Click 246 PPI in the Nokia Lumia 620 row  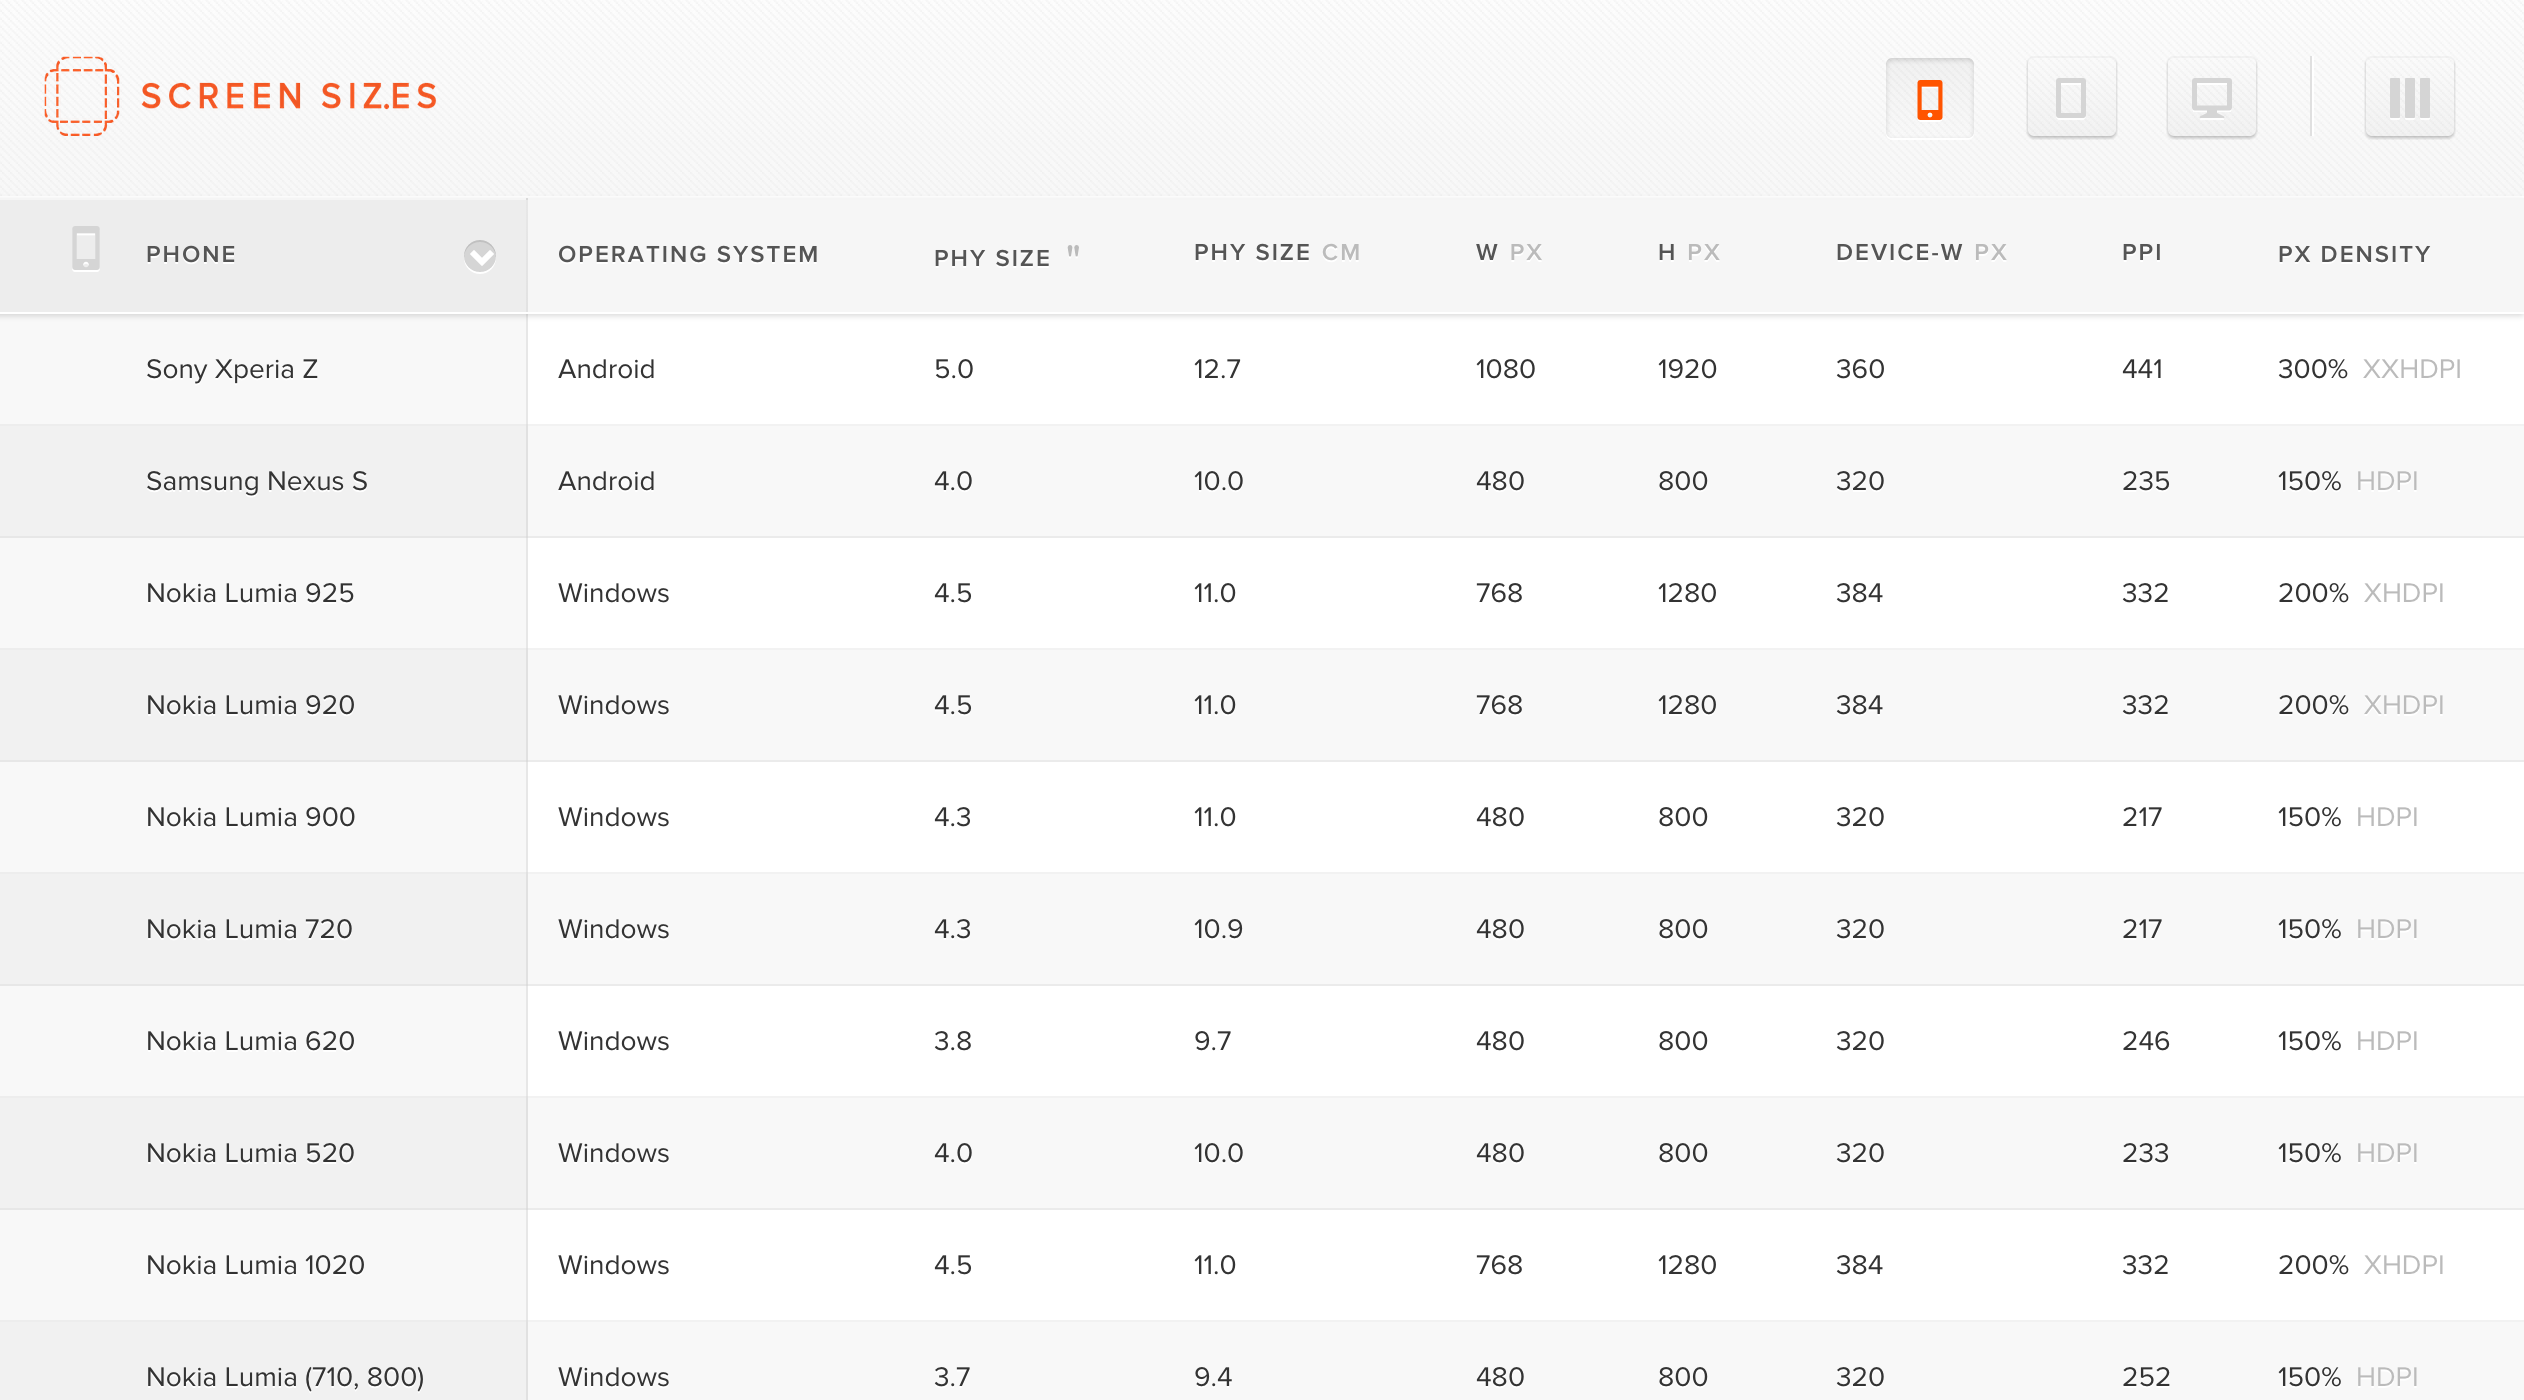tap(2145, 1041)
